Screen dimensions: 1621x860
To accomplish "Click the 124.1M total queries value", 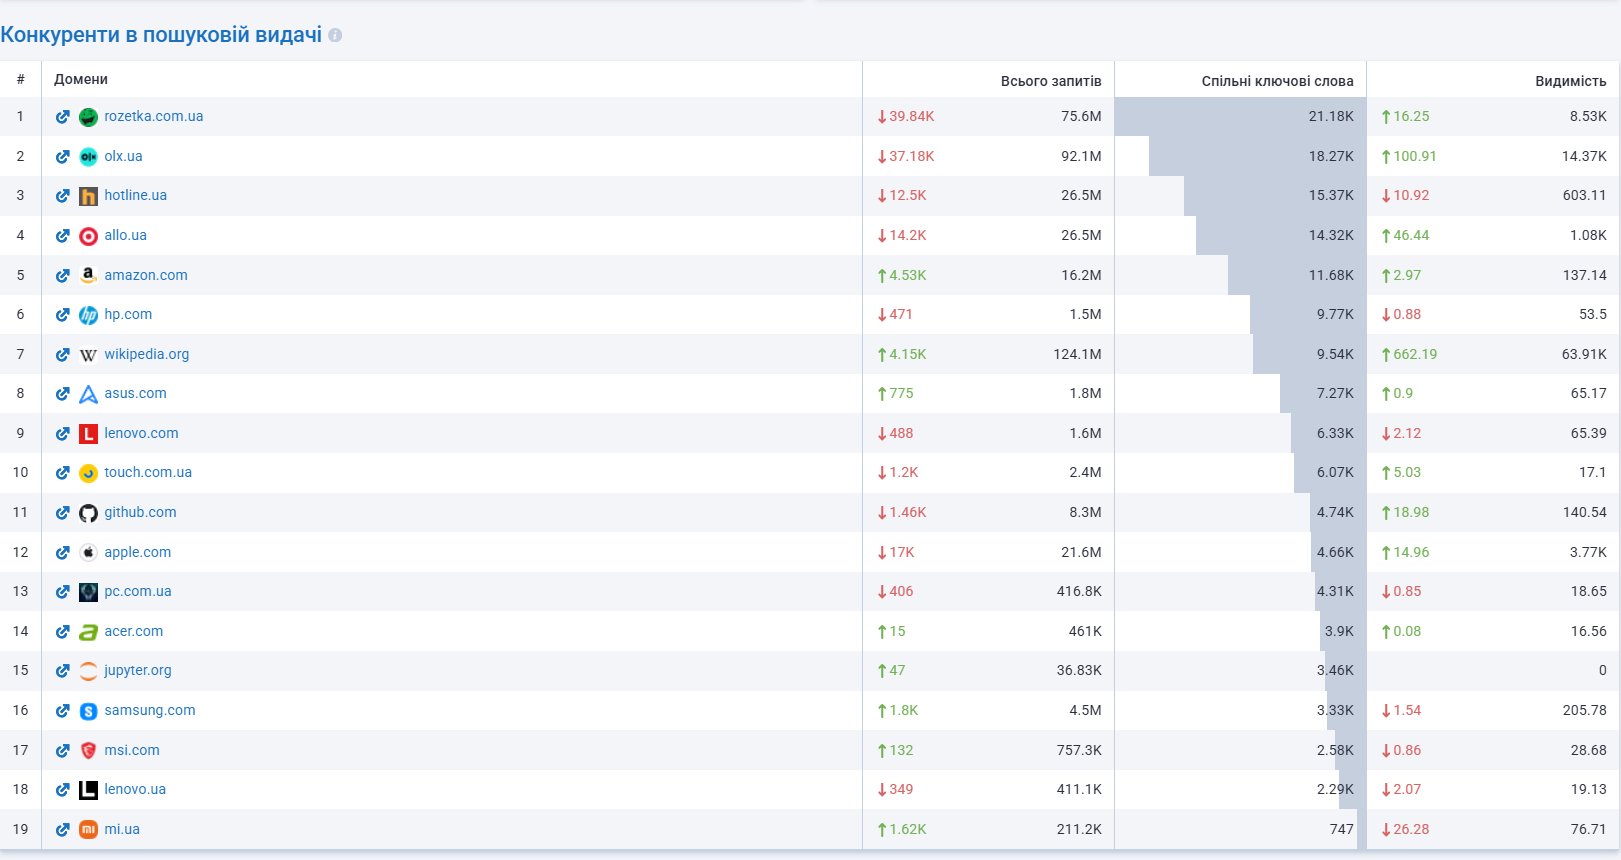I will (x=1077, y=354).
